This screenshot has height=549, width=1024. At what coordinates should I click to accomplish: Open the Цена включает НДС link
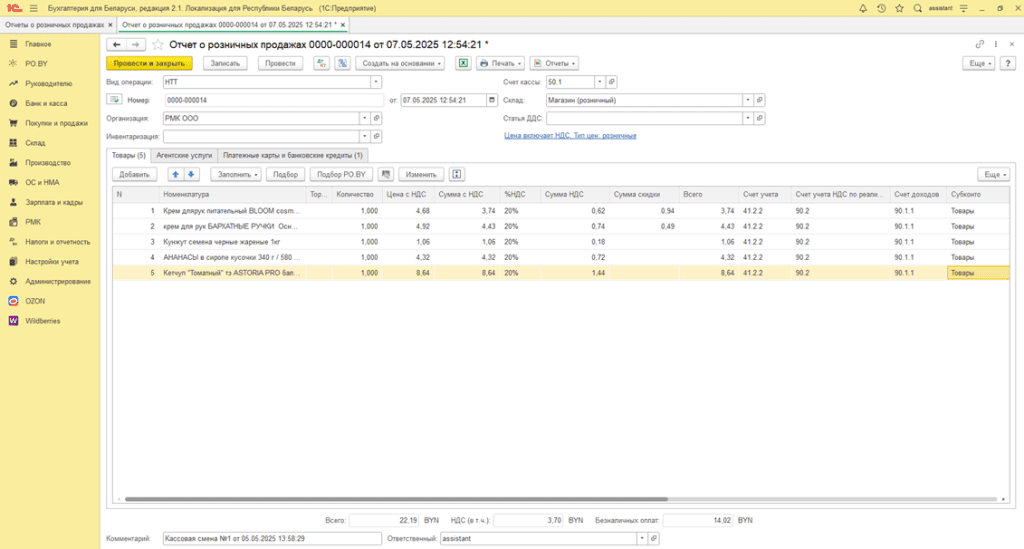(x=570, y=136)
